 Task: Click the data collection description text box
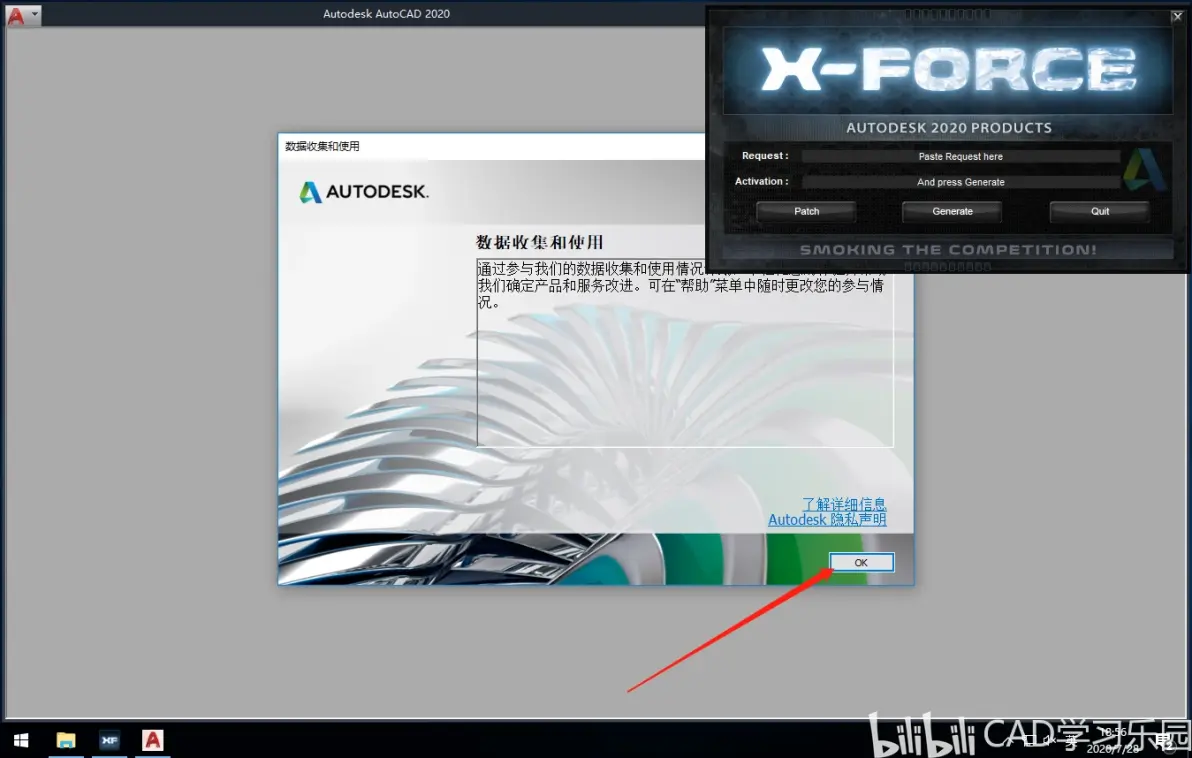click(x=684, y=353)
